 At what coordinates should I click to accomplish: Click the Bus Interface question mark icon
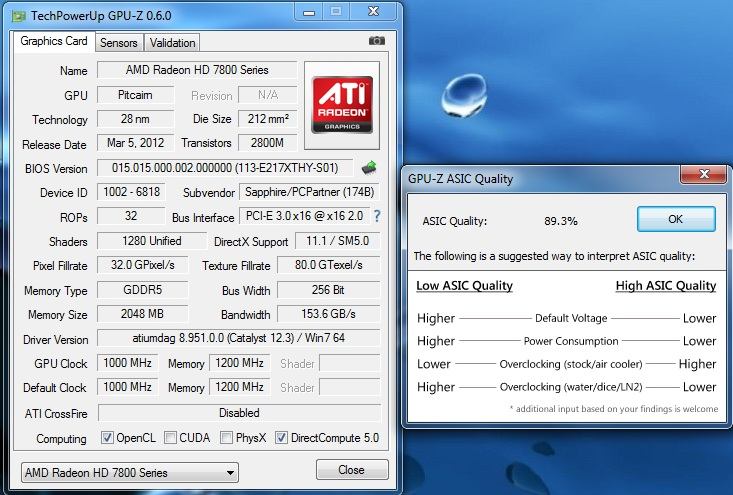click(x=377, y=216)
